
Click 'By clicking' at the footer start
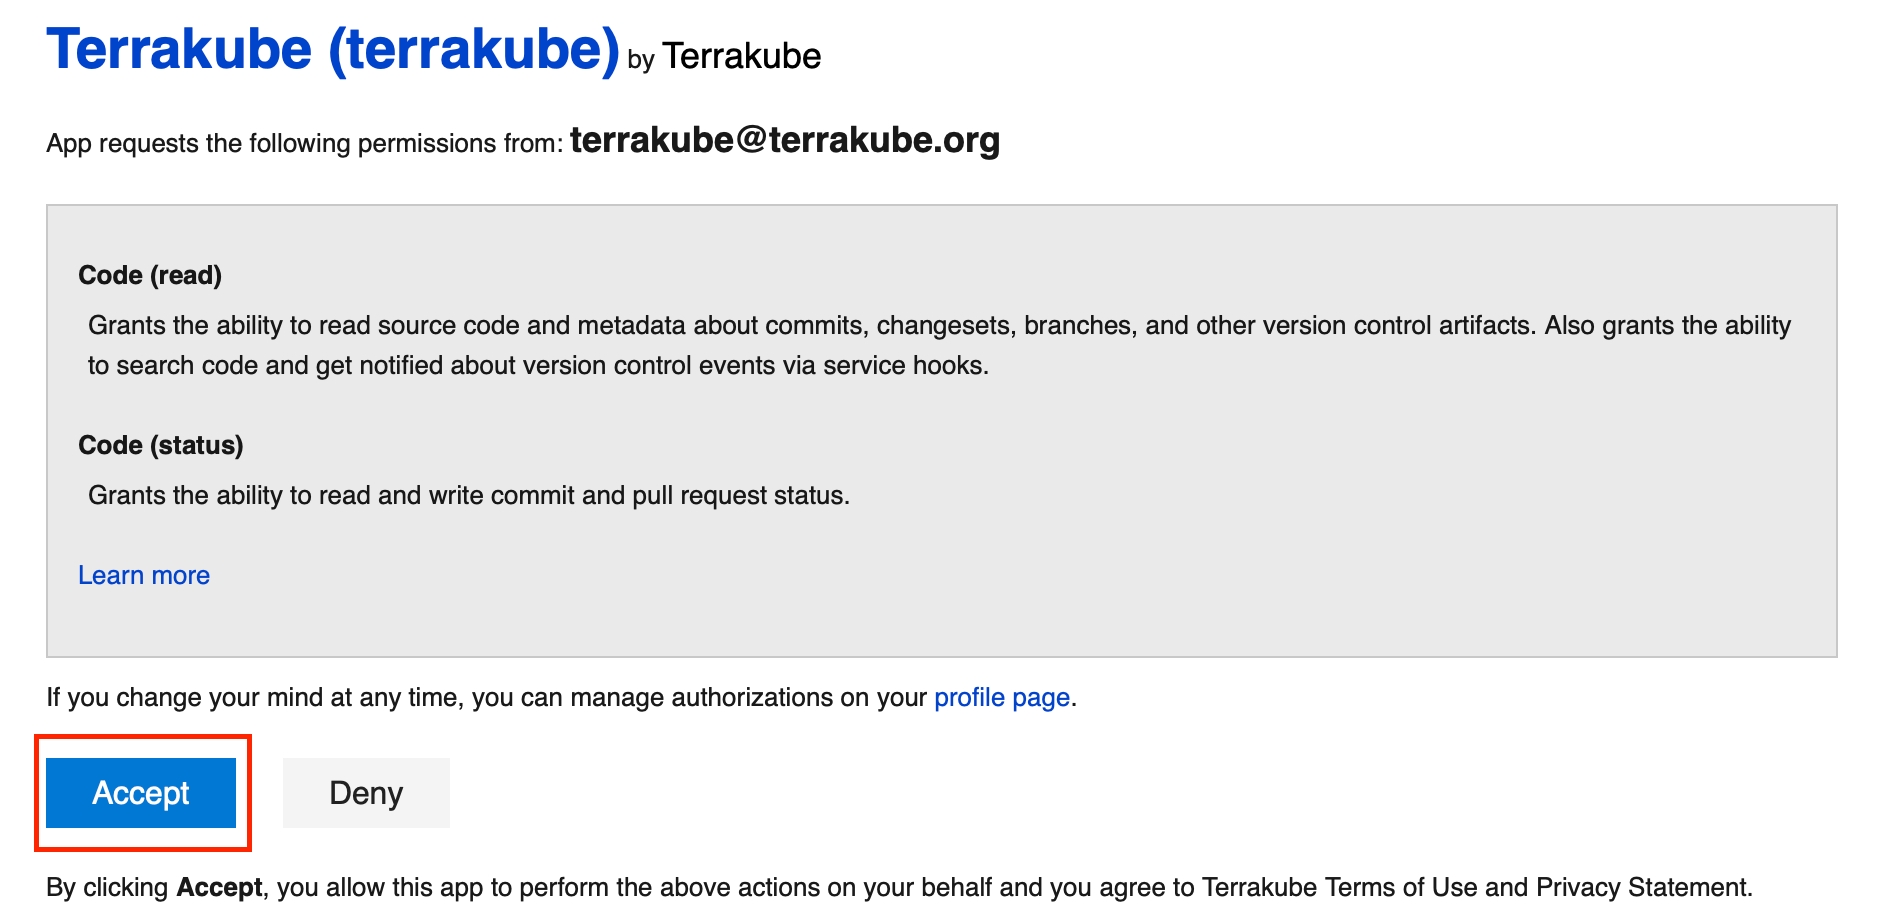pyautogui.click(x=107, y=887)
